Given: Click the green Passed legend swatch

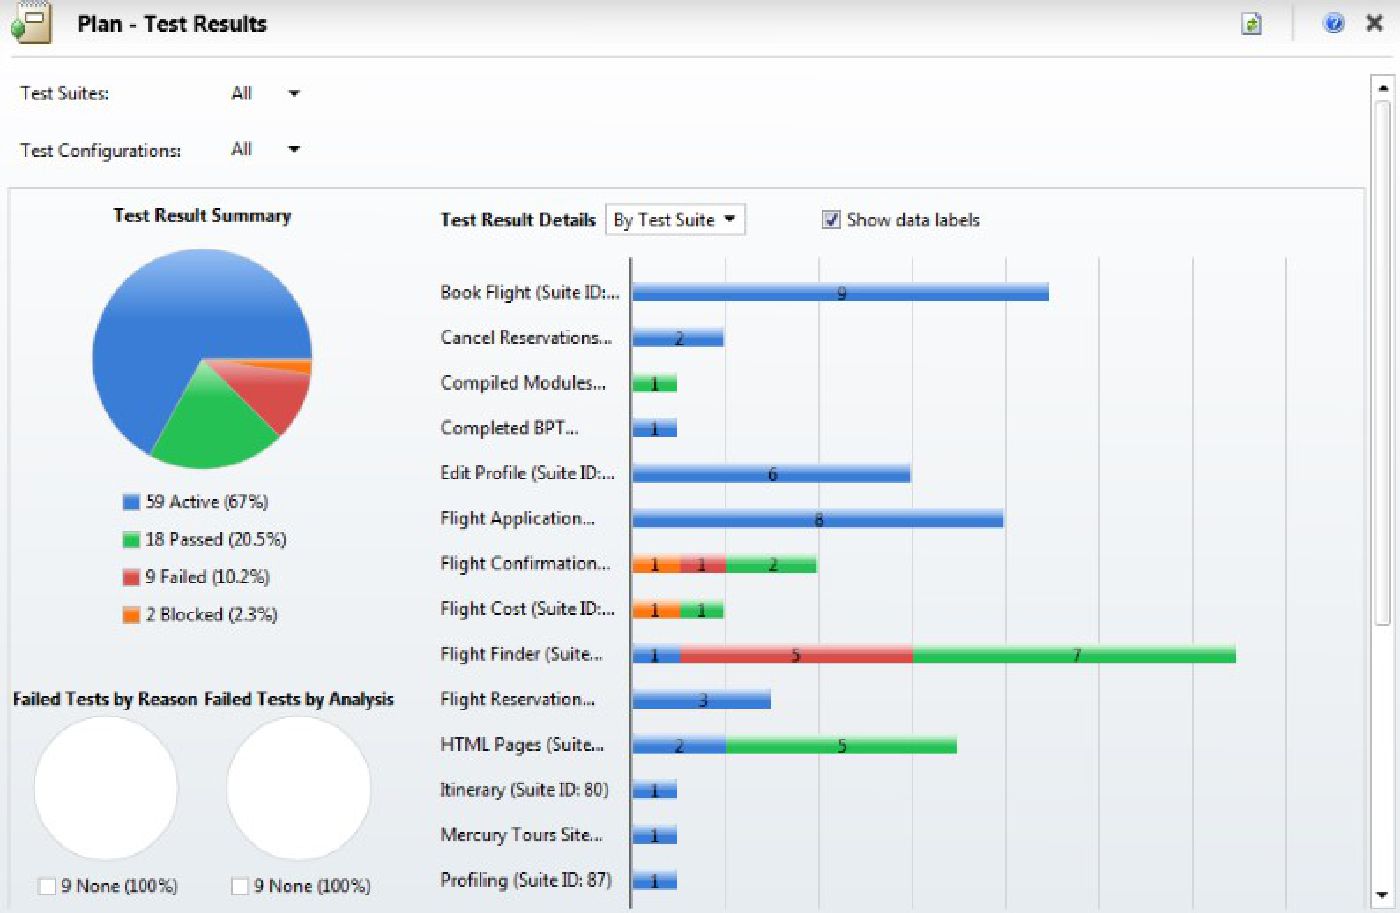Looking at the screenshot, I should 131,540.
